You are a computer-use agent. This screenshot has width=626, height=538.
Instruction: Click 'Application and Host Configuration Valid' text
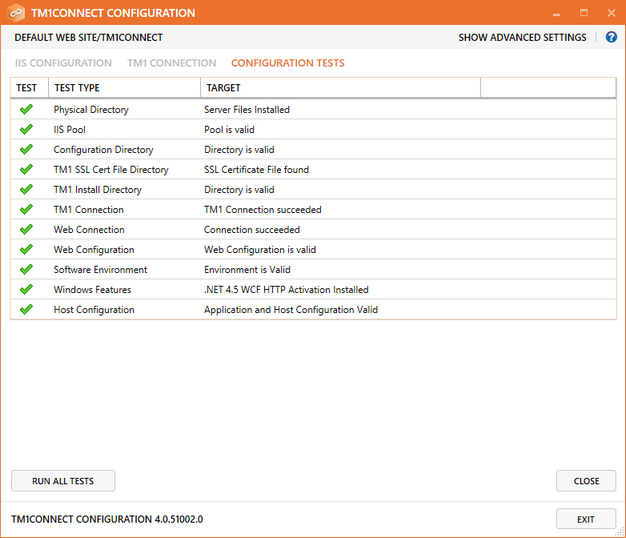[x=291, y=309]
